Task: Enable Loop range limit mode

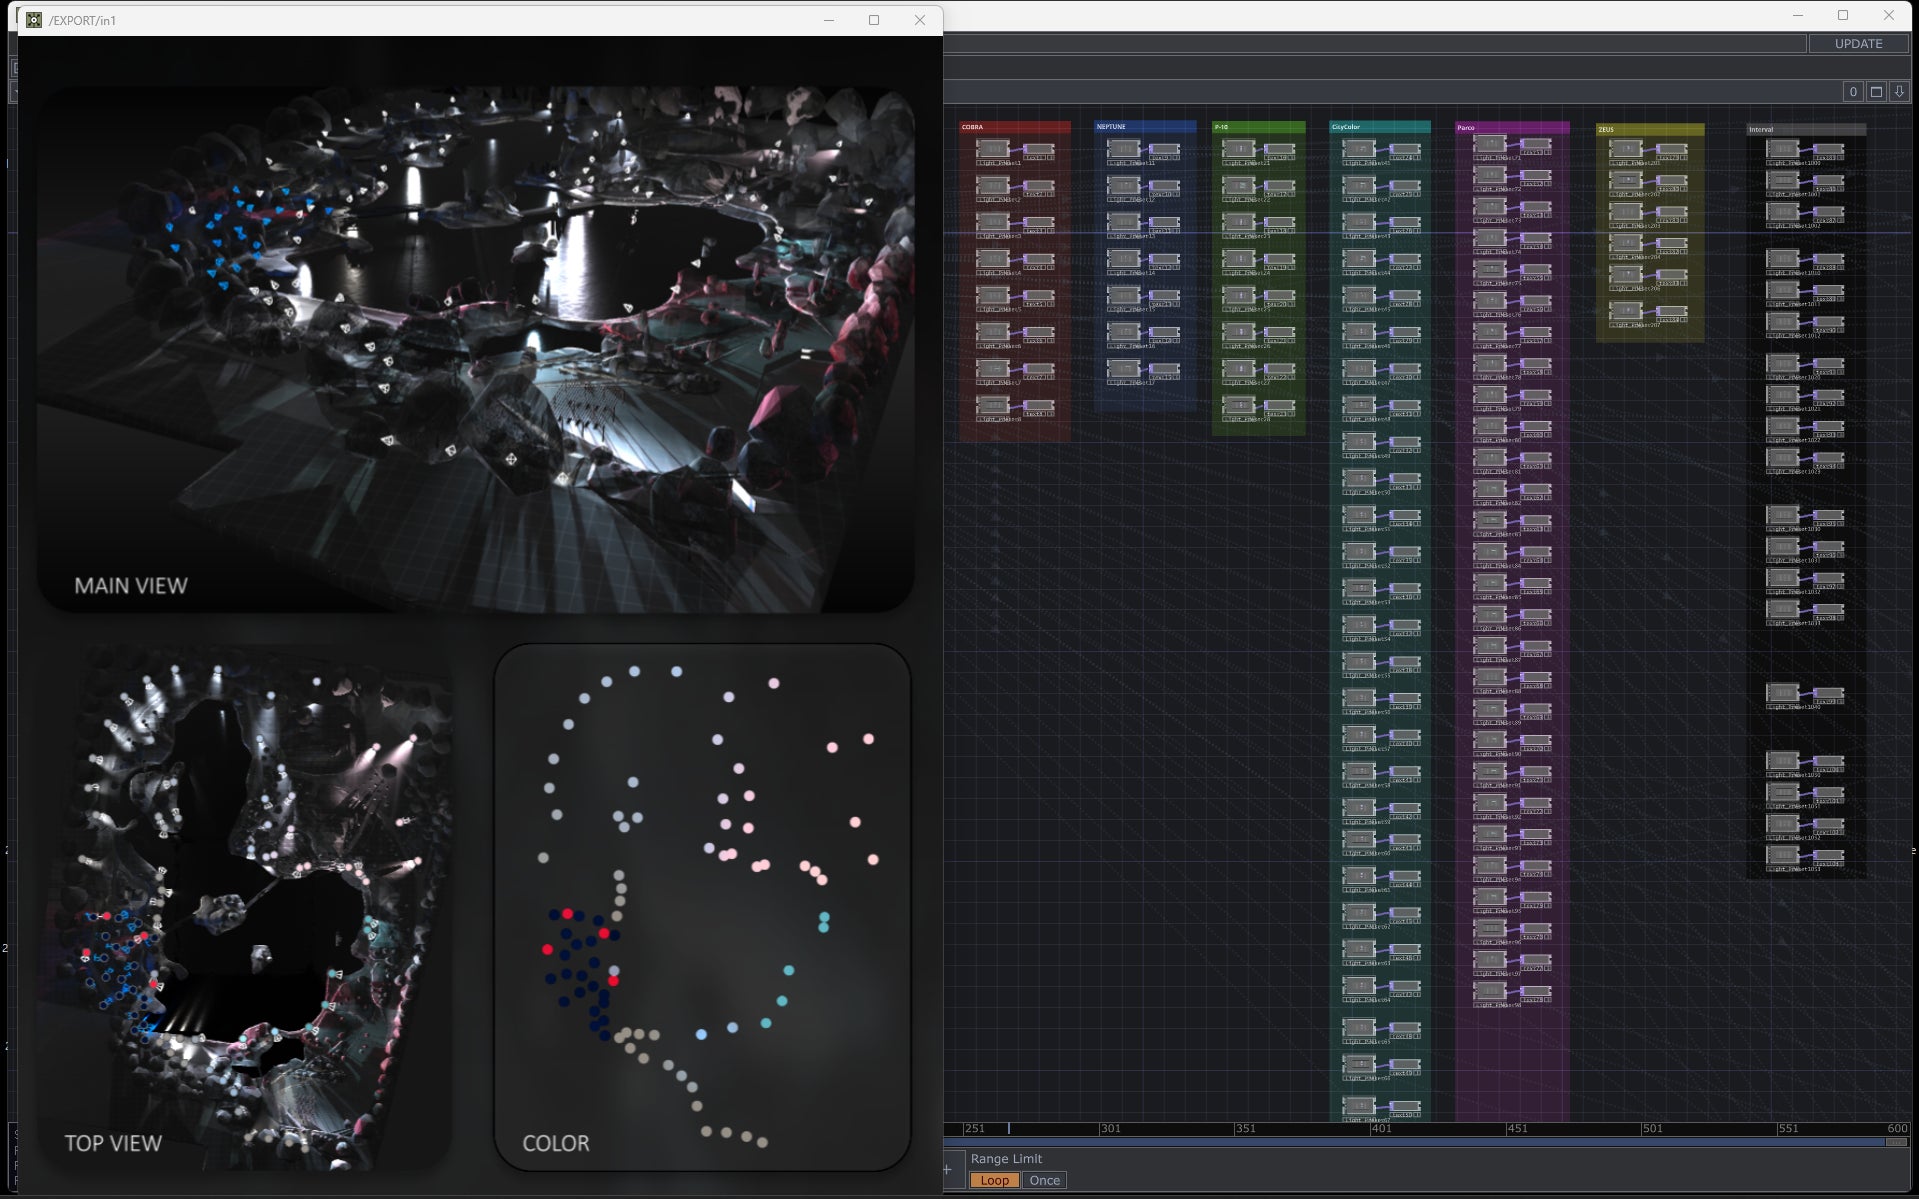Action: [994, 1180]
